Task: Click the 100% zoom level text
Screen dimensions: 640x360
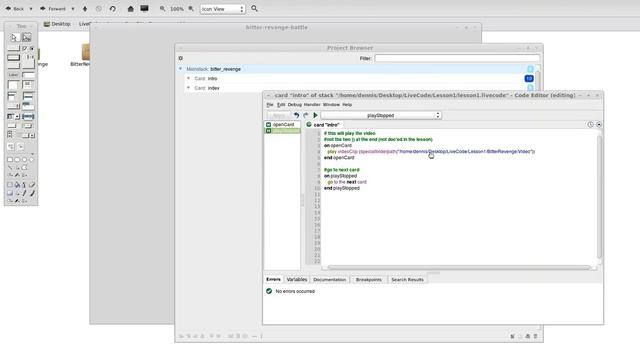Action: (x=176, y=9)
